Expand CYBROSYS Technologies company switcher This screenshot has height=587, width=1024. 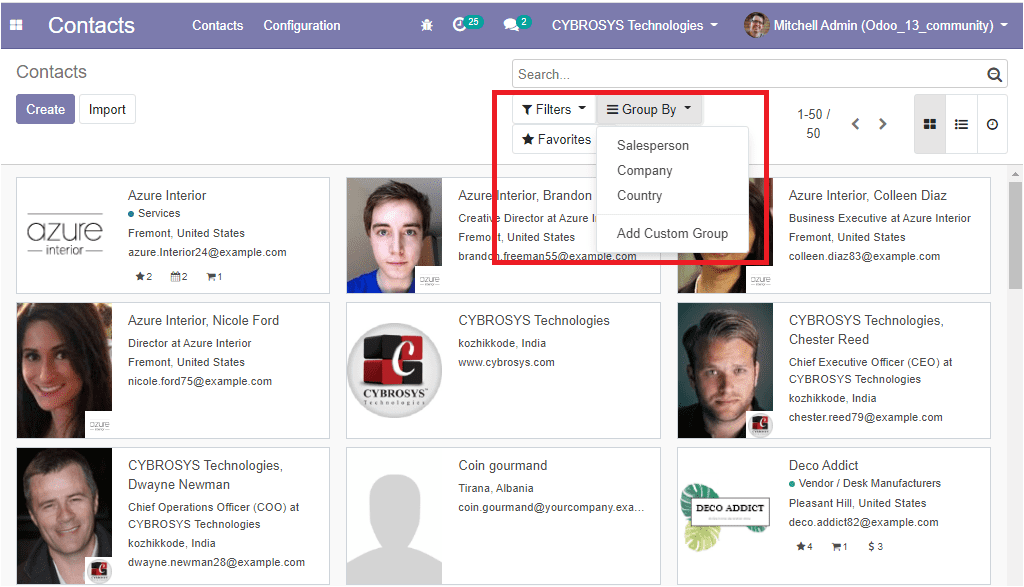[x=634, y=25]
